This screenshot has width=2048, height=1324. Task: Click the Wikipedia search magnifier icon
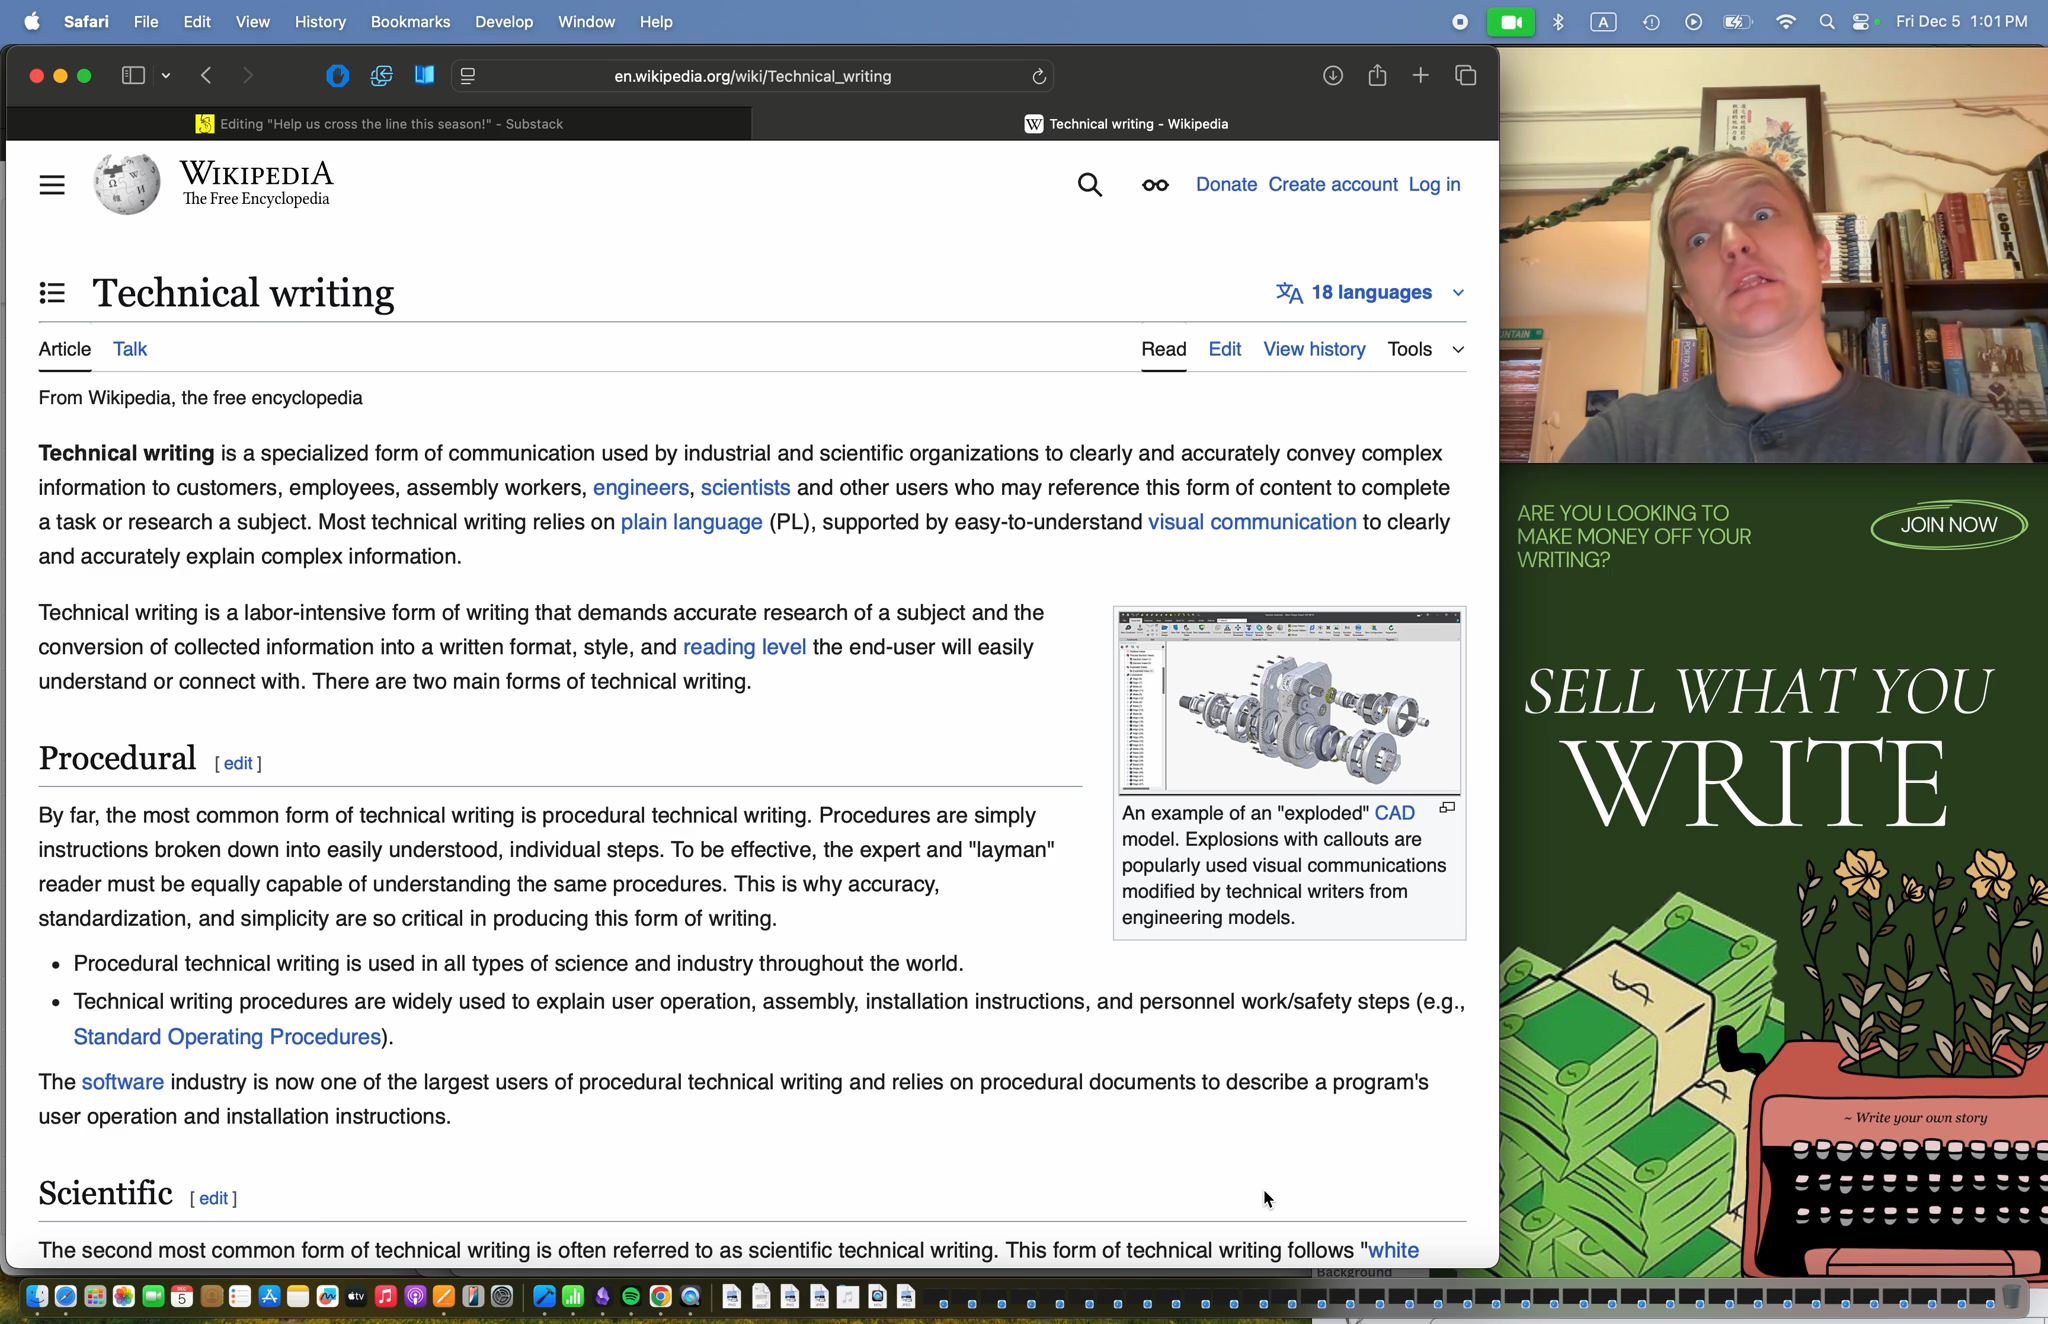(1090, 185)
